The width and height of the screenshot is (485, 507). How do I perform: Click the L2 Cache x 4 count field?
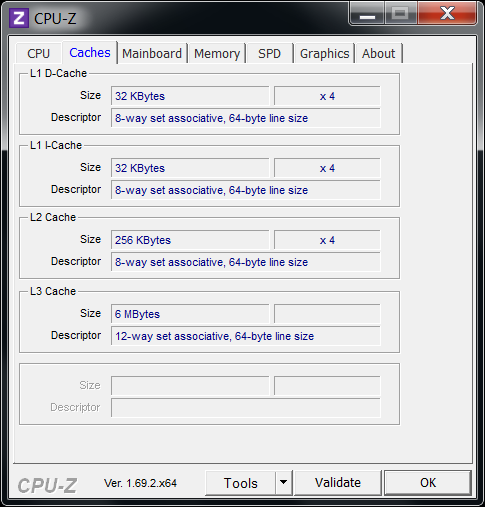(x=327, y=240)
